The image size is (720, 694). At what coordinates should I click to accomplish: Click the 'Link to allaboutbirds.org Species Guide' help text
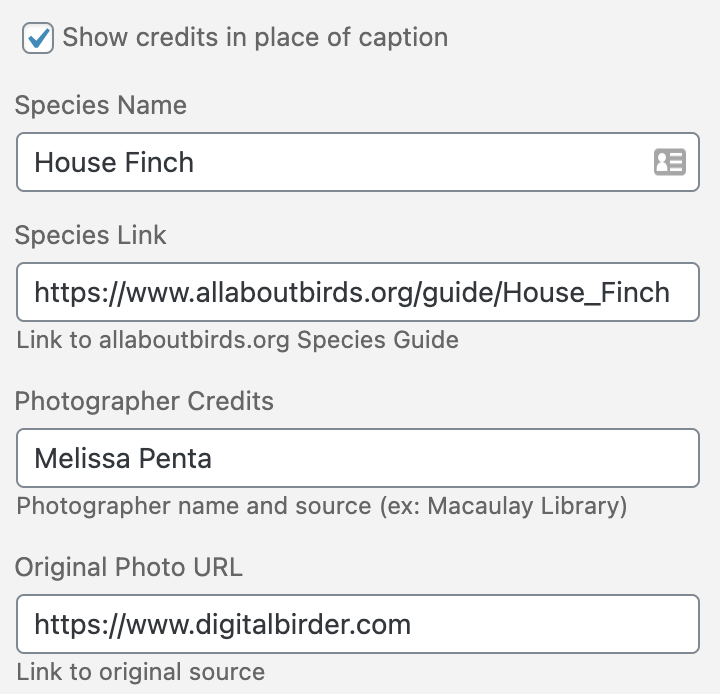[x=237, y=340]
